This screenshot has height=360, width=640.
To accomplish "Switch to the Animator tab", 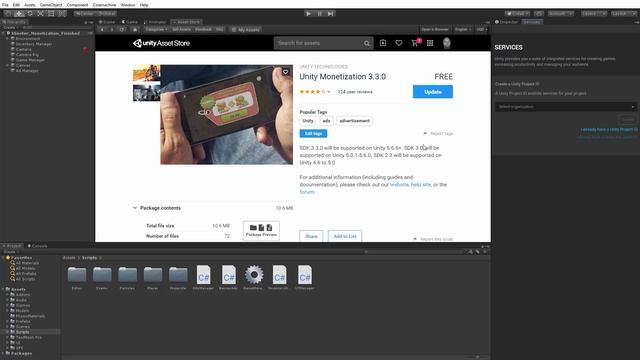I will click(x=156, y=22).
